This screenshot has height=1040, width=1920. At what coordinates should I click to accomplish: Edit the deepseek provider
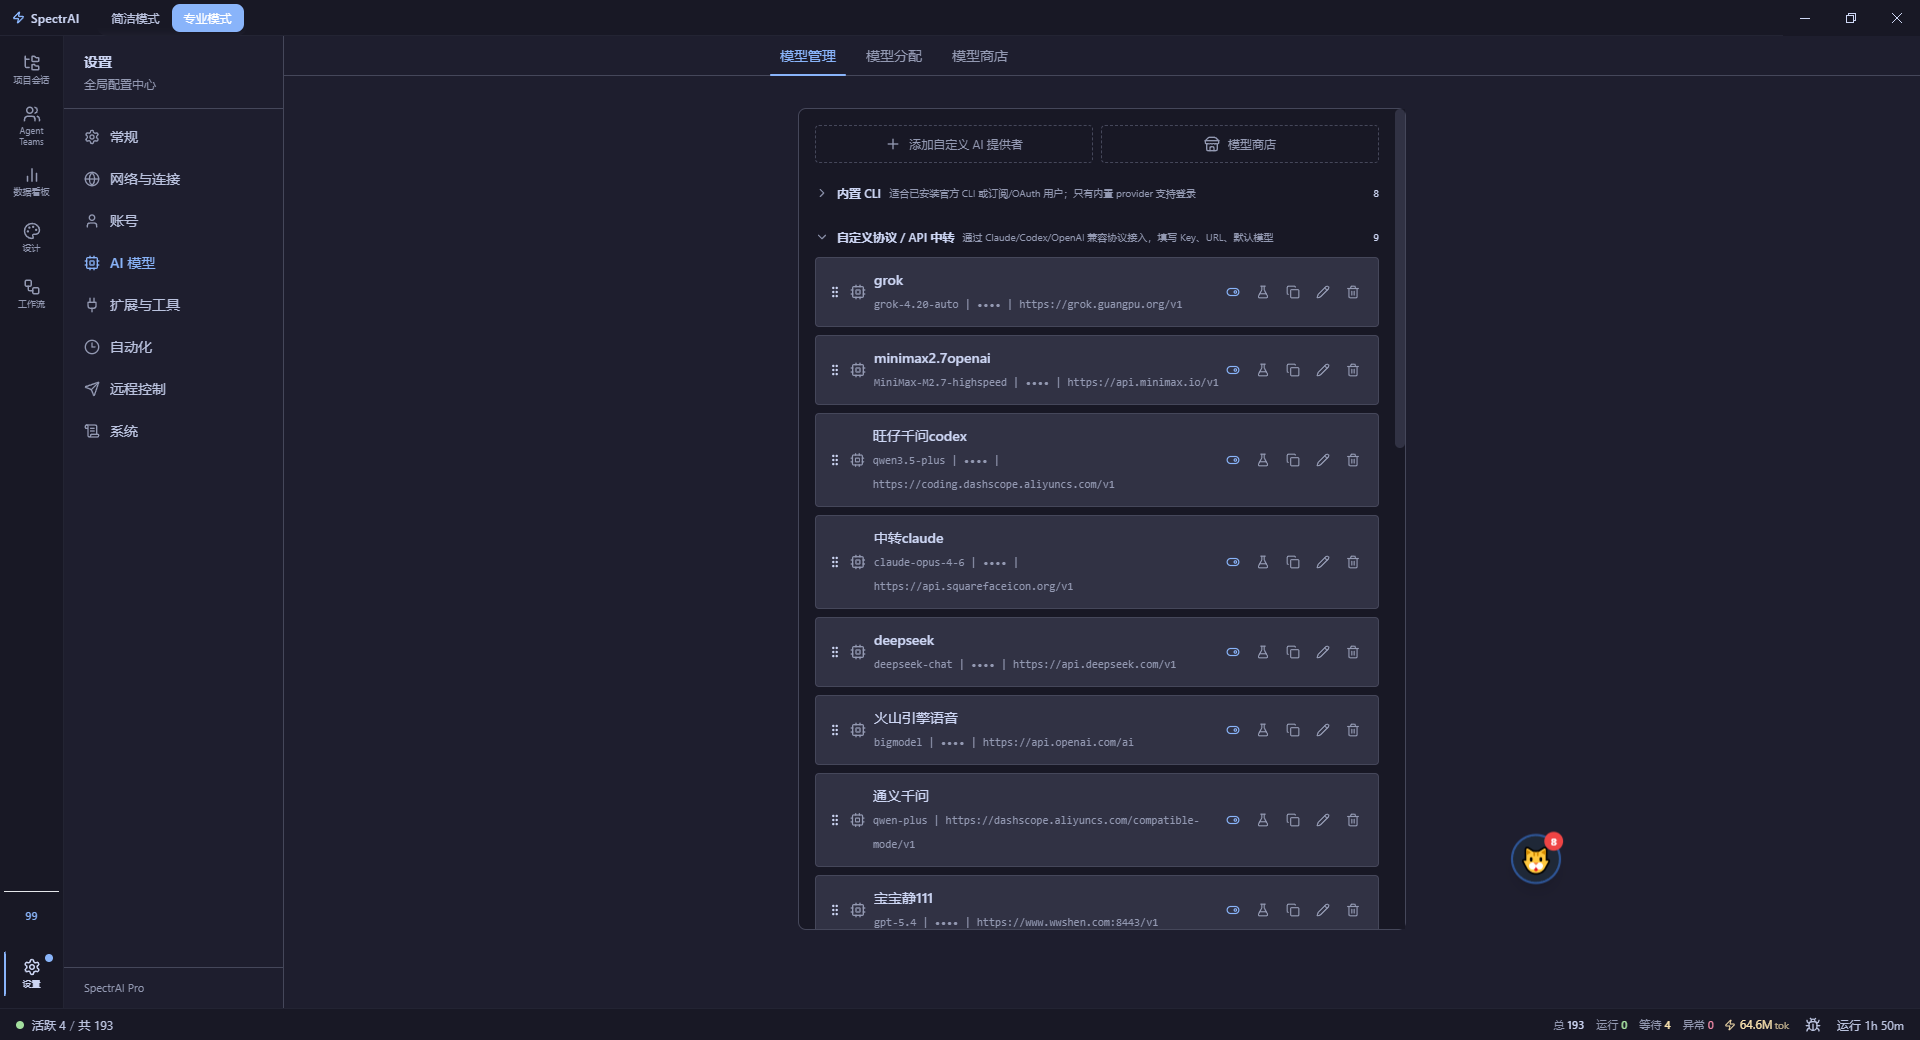pyautogui.click(x=1323, y=652)
